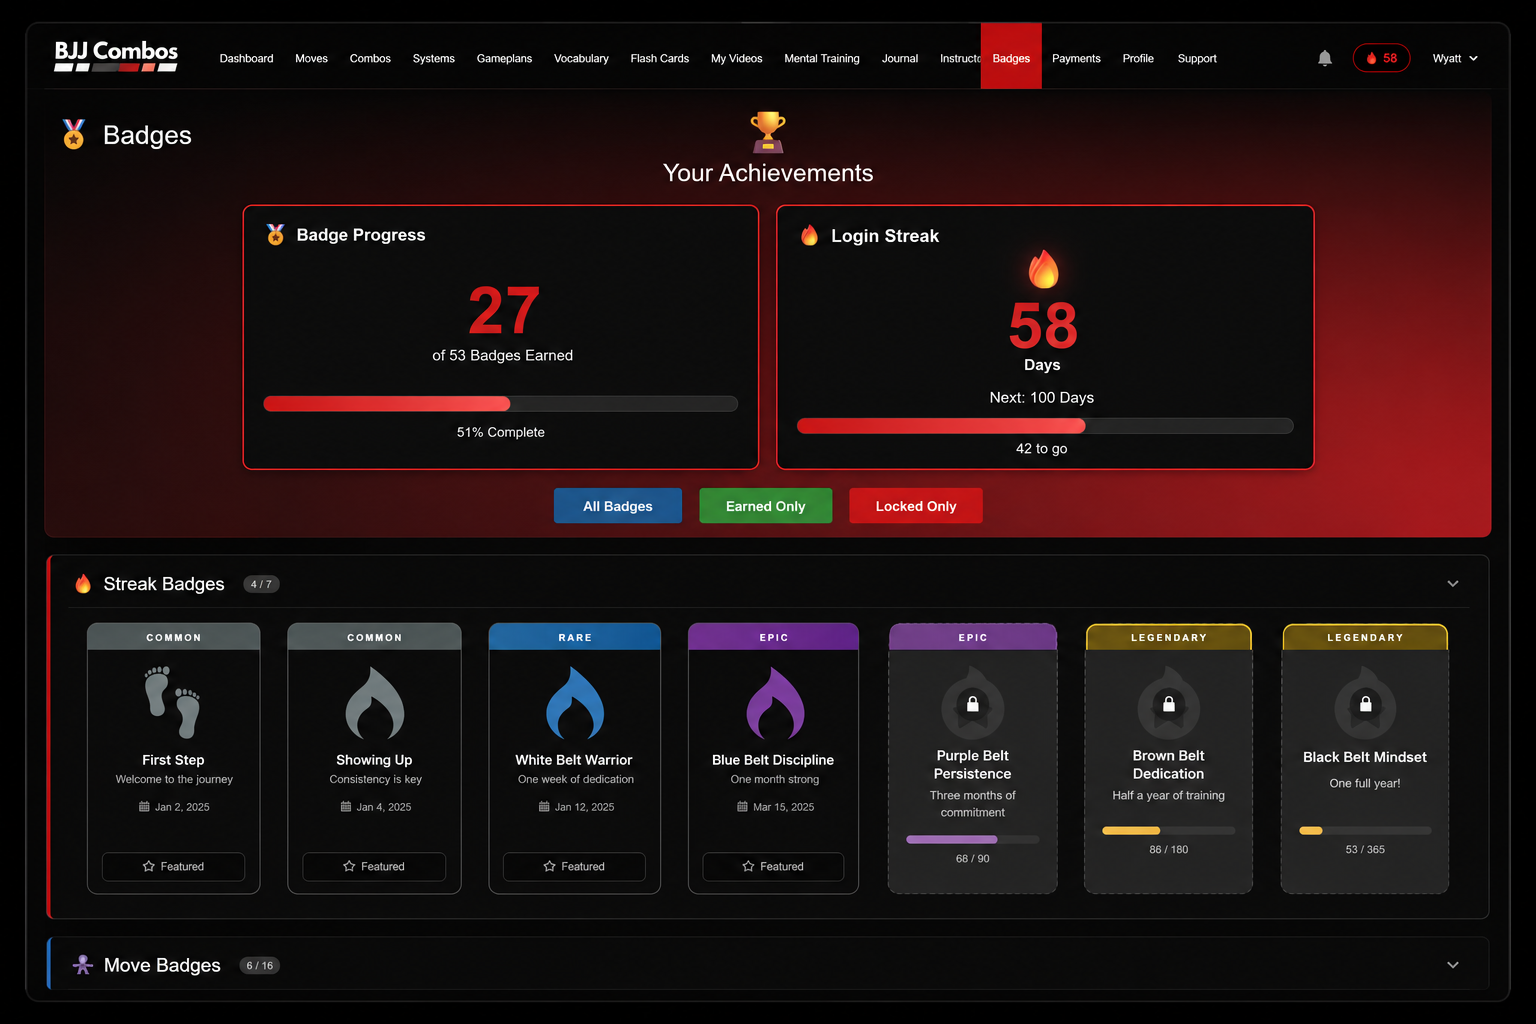The width and height of the screenshot is (1536, 1024).
Task: Open Gameplans in the nav bar
Action: [504, 58]
